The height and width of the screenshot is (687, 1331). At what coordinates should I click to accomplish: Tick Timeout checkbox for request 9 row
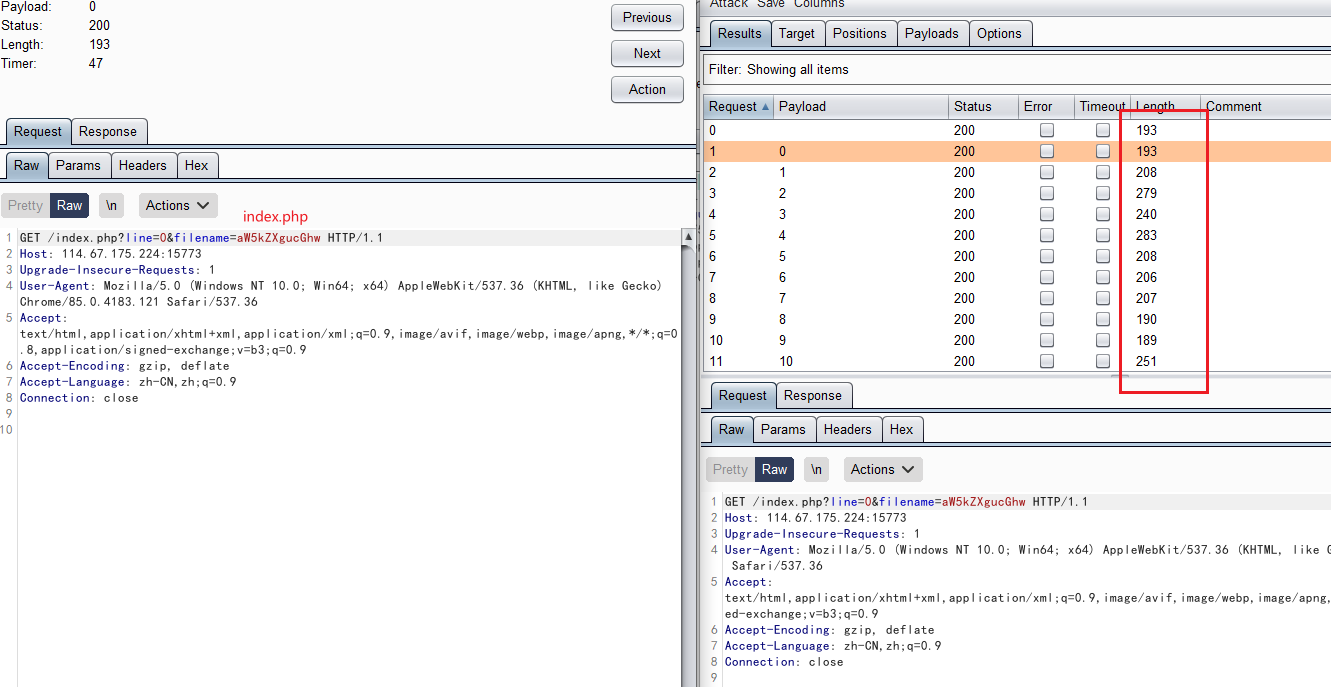[1103, 319]
